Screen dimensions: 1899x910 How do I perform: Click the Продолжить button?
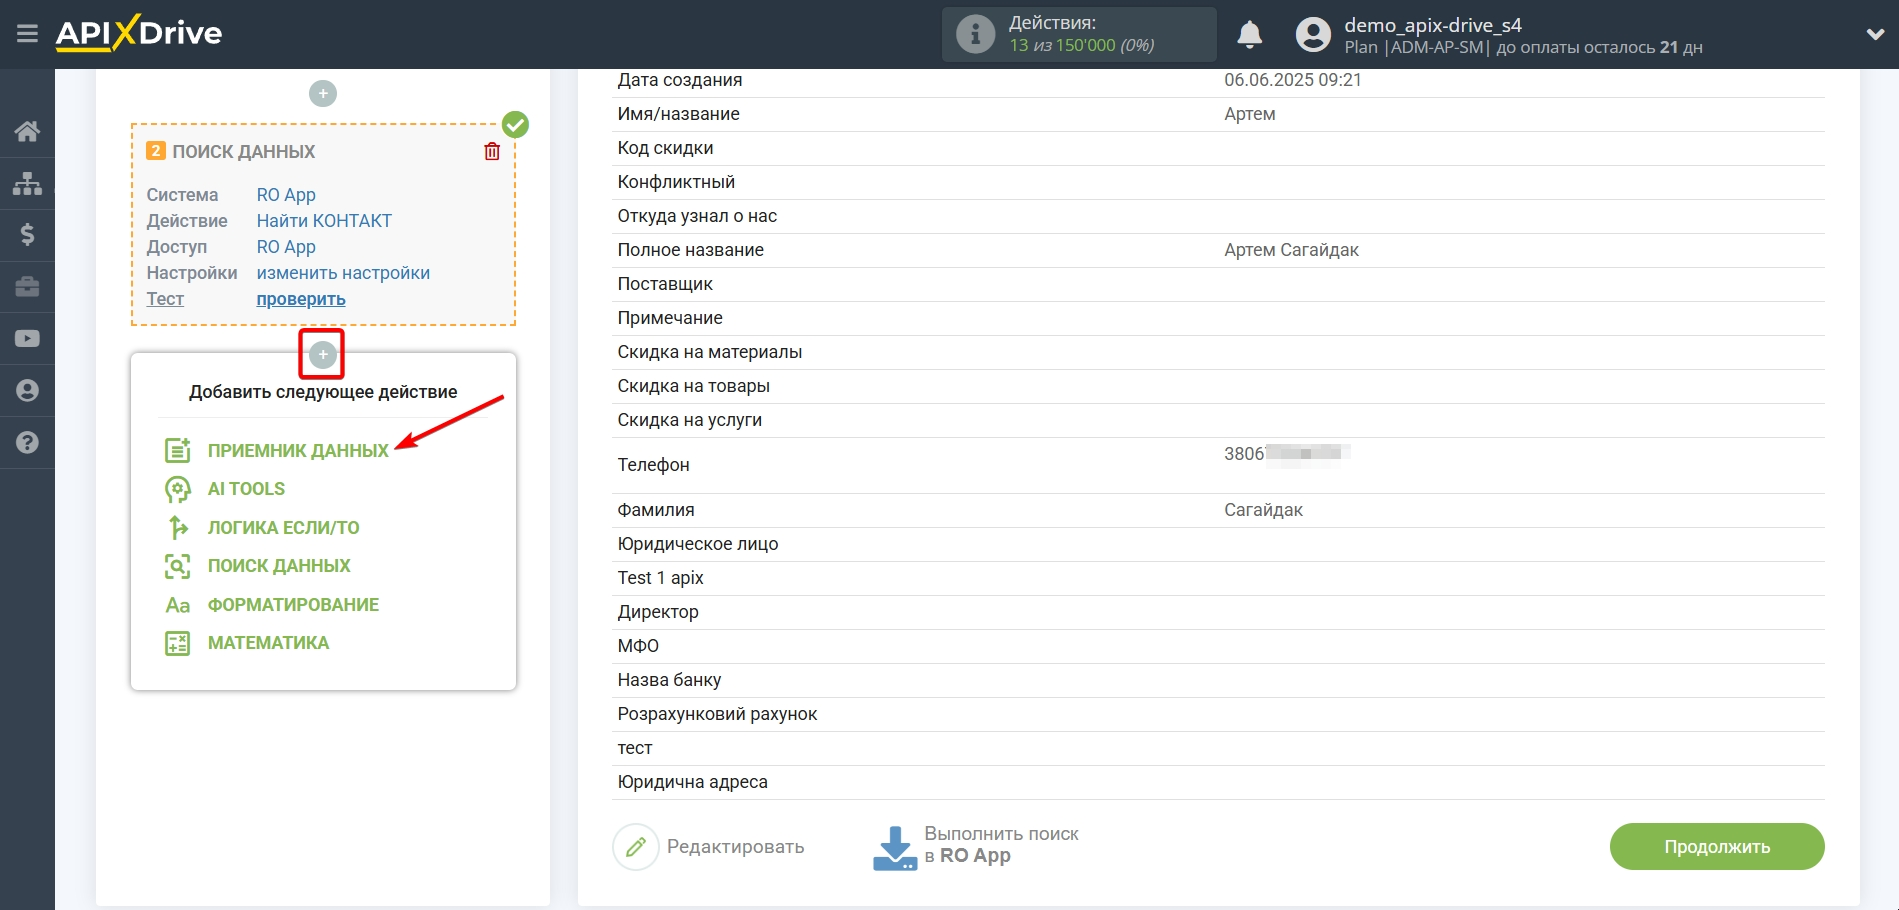(1716, 847)
